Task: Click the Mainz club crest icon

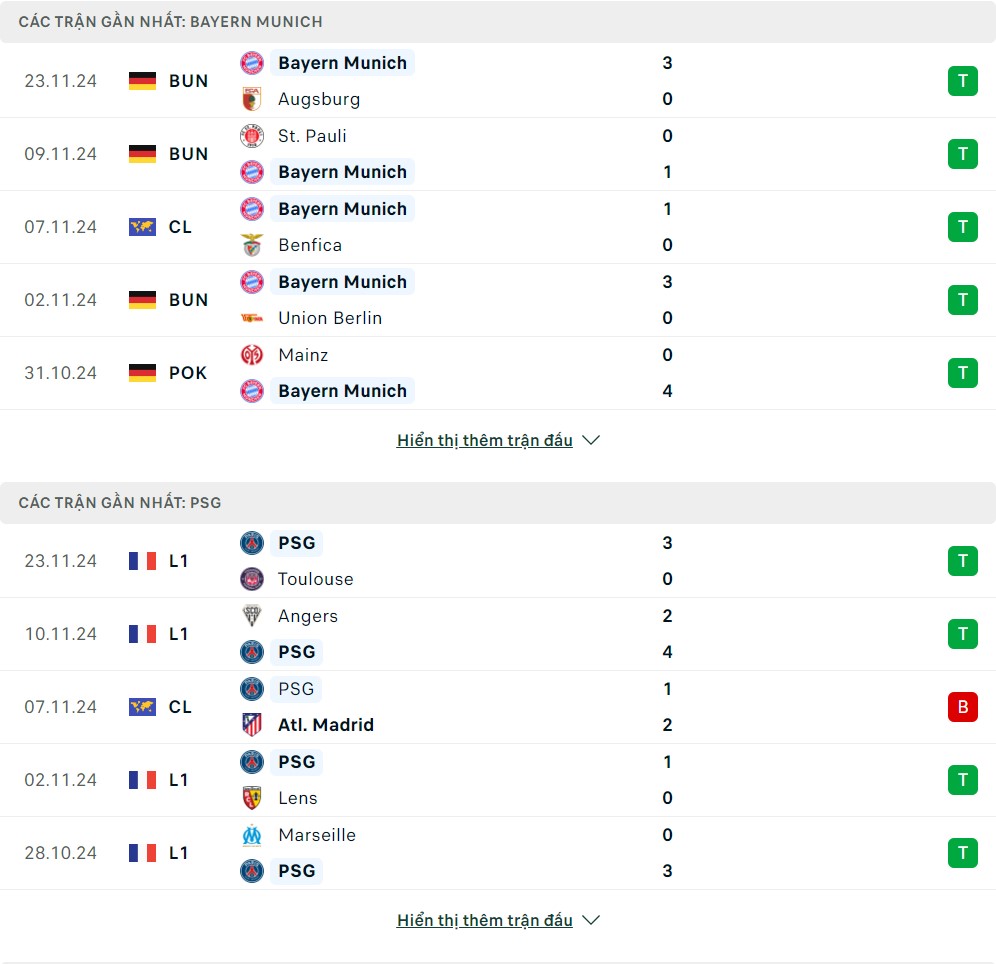Action: (252, 355)
